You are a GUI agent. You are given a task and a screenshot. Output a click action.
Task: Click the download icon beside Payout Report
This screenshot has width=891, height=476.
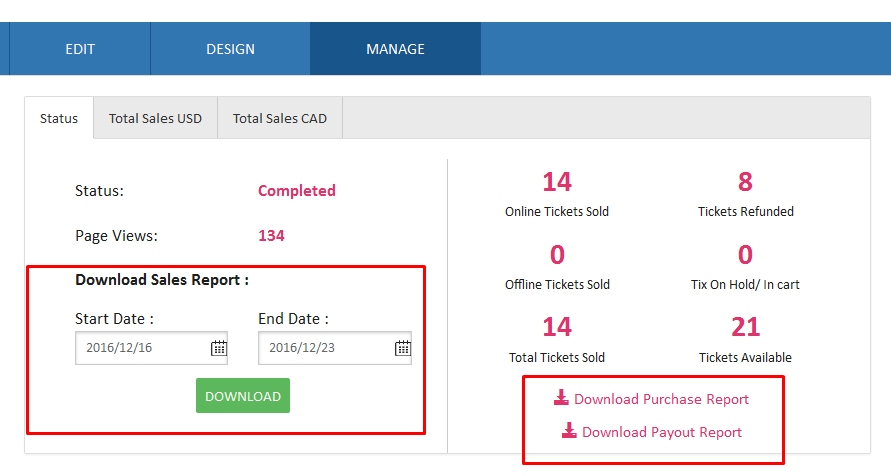(569, 431)
